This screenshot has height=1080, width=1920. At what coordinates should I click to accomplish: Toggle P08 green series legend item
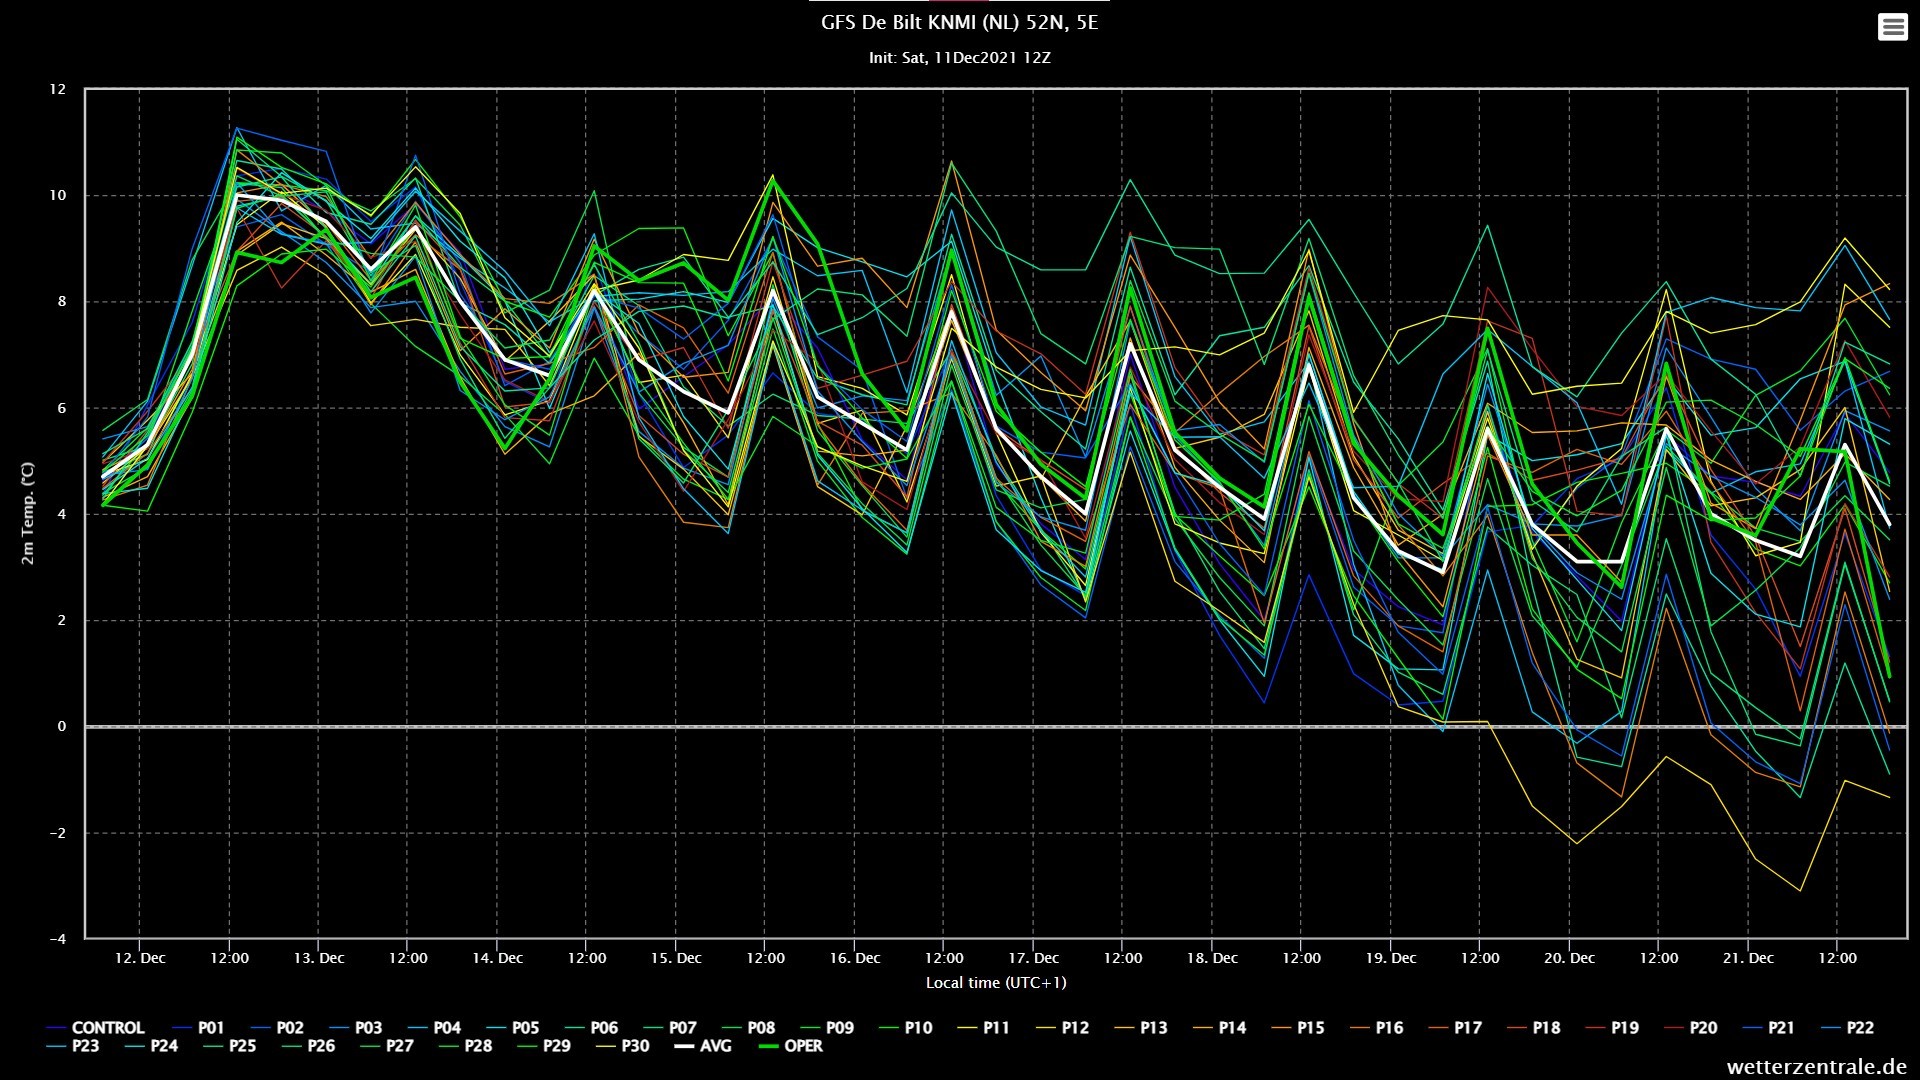pyautogui.click(x=748, y=1028)
